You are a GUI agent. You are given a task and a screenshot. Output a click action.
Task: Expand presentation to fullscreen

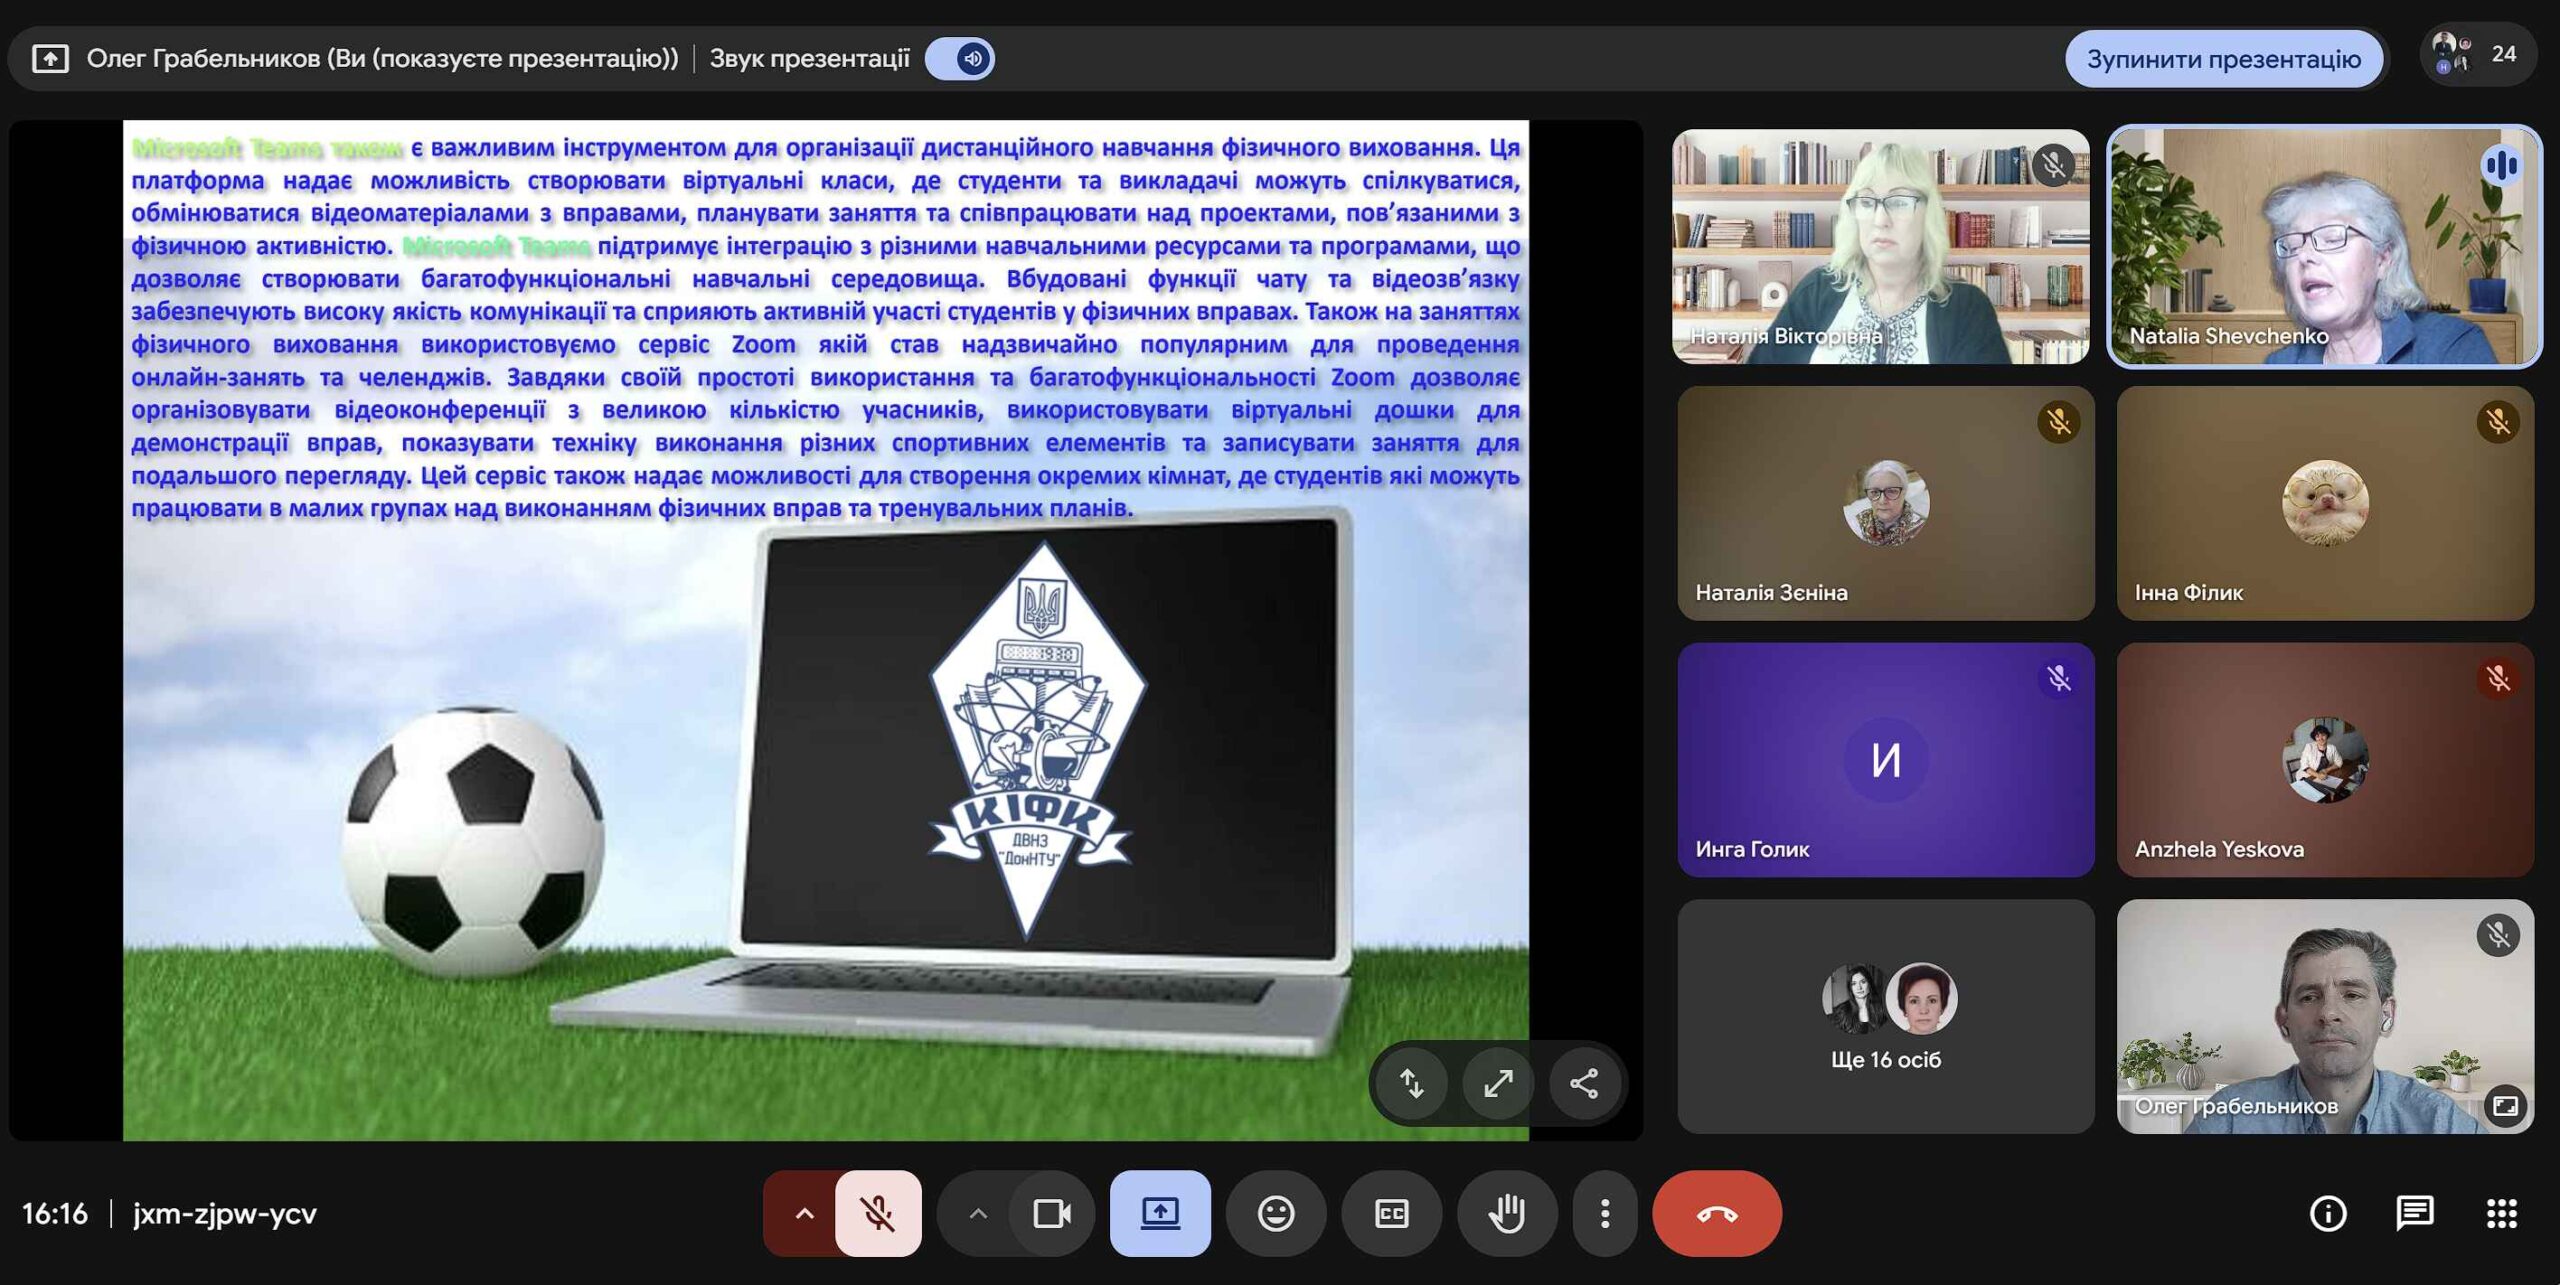[x=1498, y=1083]
